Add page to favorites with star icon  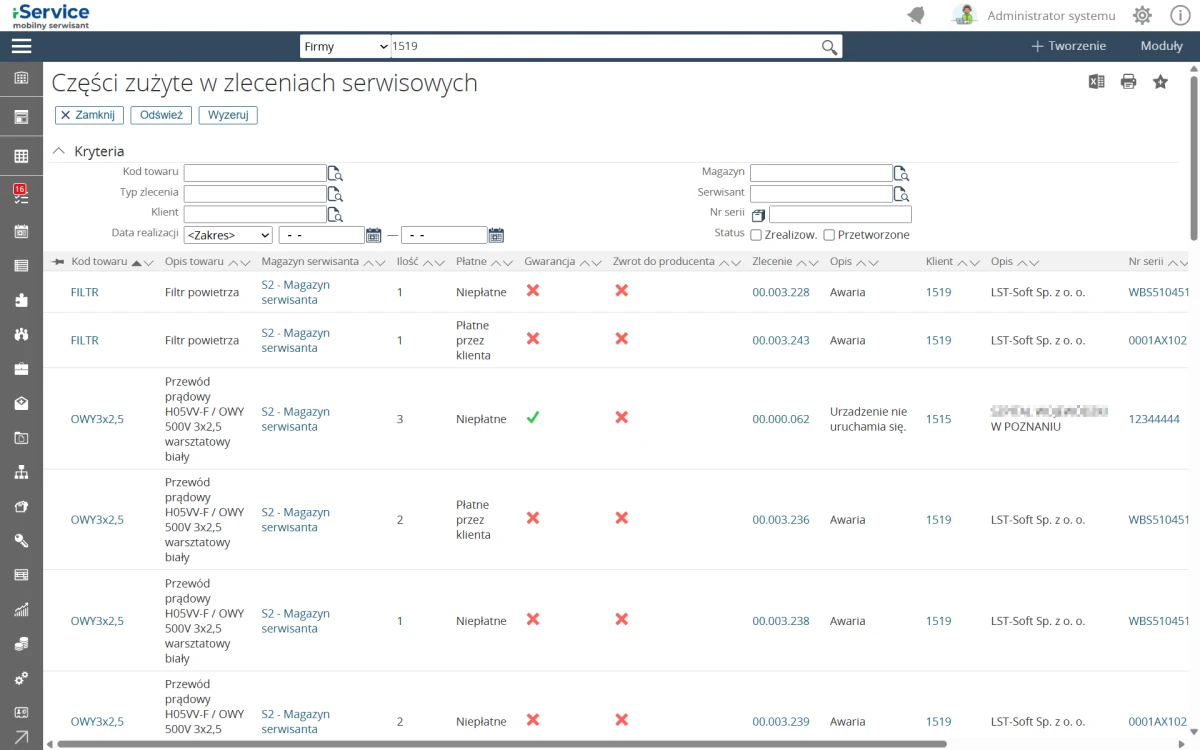1160,82
